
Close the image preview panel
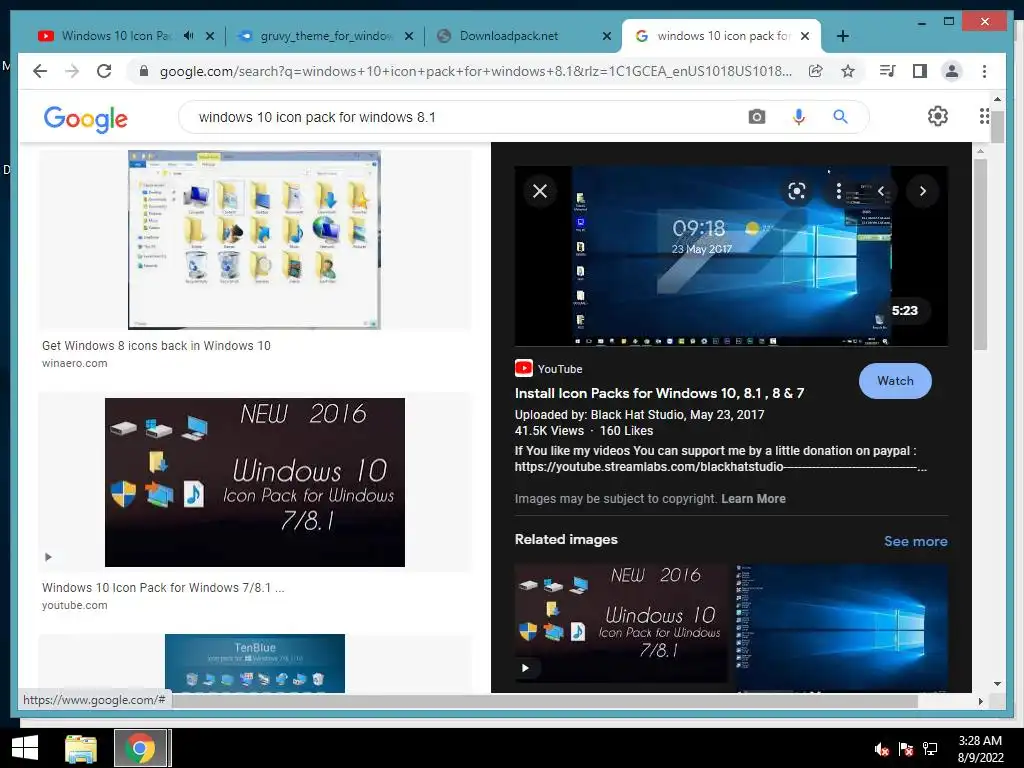tap(540, 191)
